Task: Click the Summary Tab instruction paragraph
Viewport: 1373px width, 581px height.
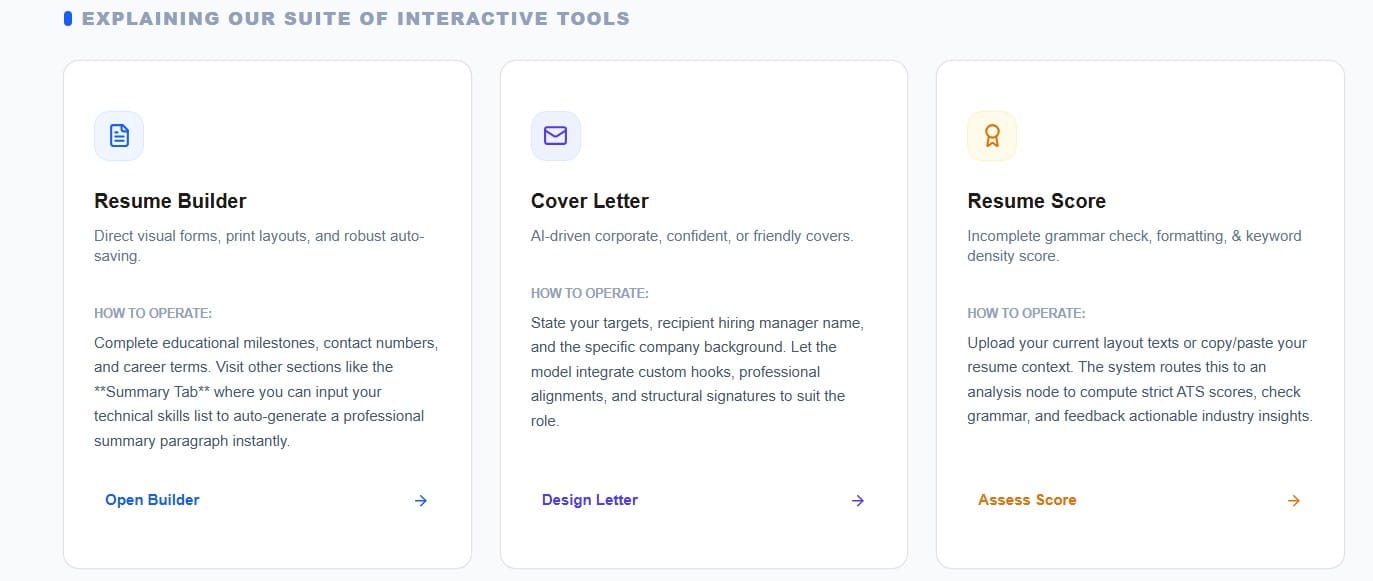Action: pyautogui.click(x=266, y=392)
